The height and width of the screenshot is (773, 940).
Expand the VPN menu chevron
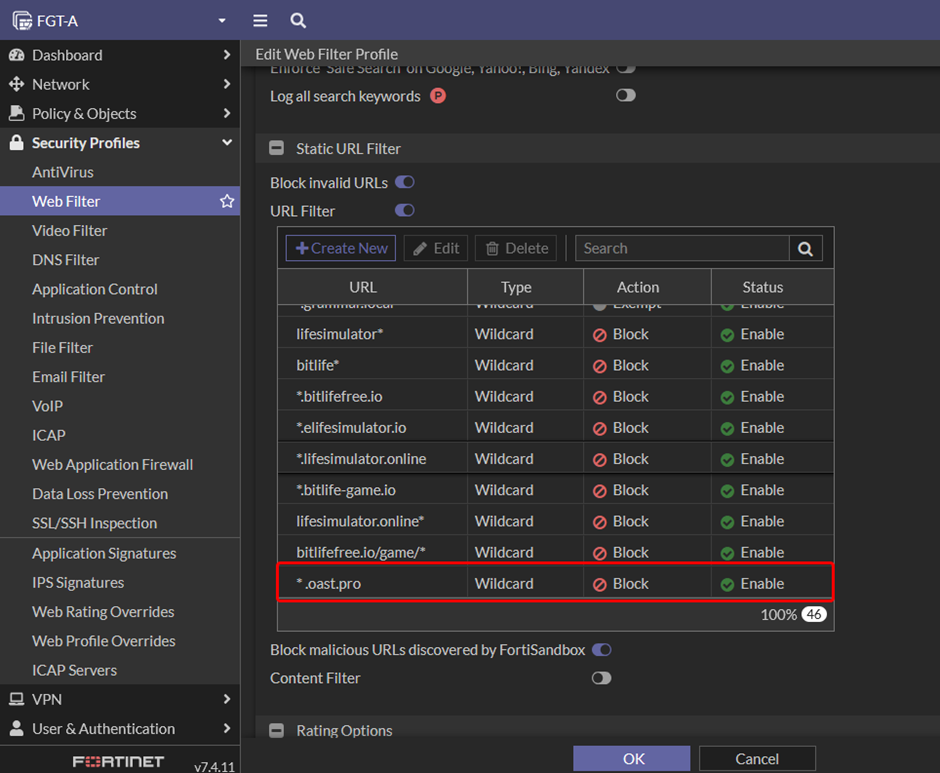coord(227,699)
